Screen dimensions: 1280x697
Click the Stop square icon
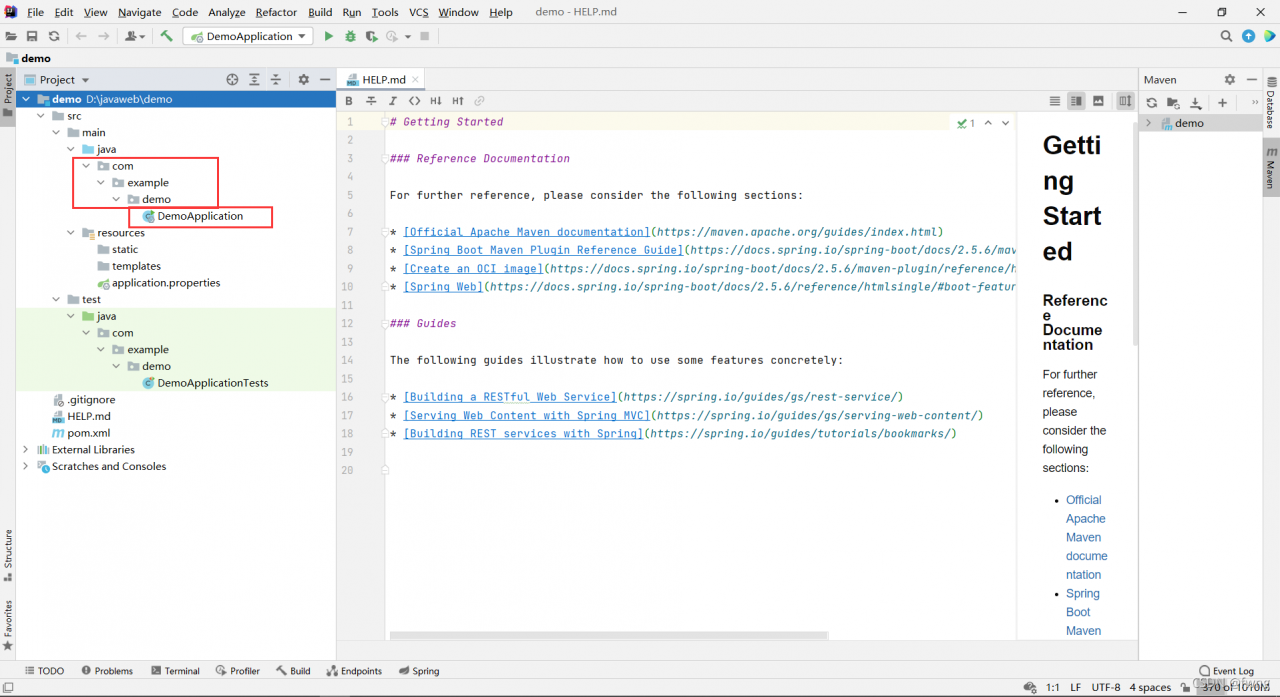tap(424, 36)
